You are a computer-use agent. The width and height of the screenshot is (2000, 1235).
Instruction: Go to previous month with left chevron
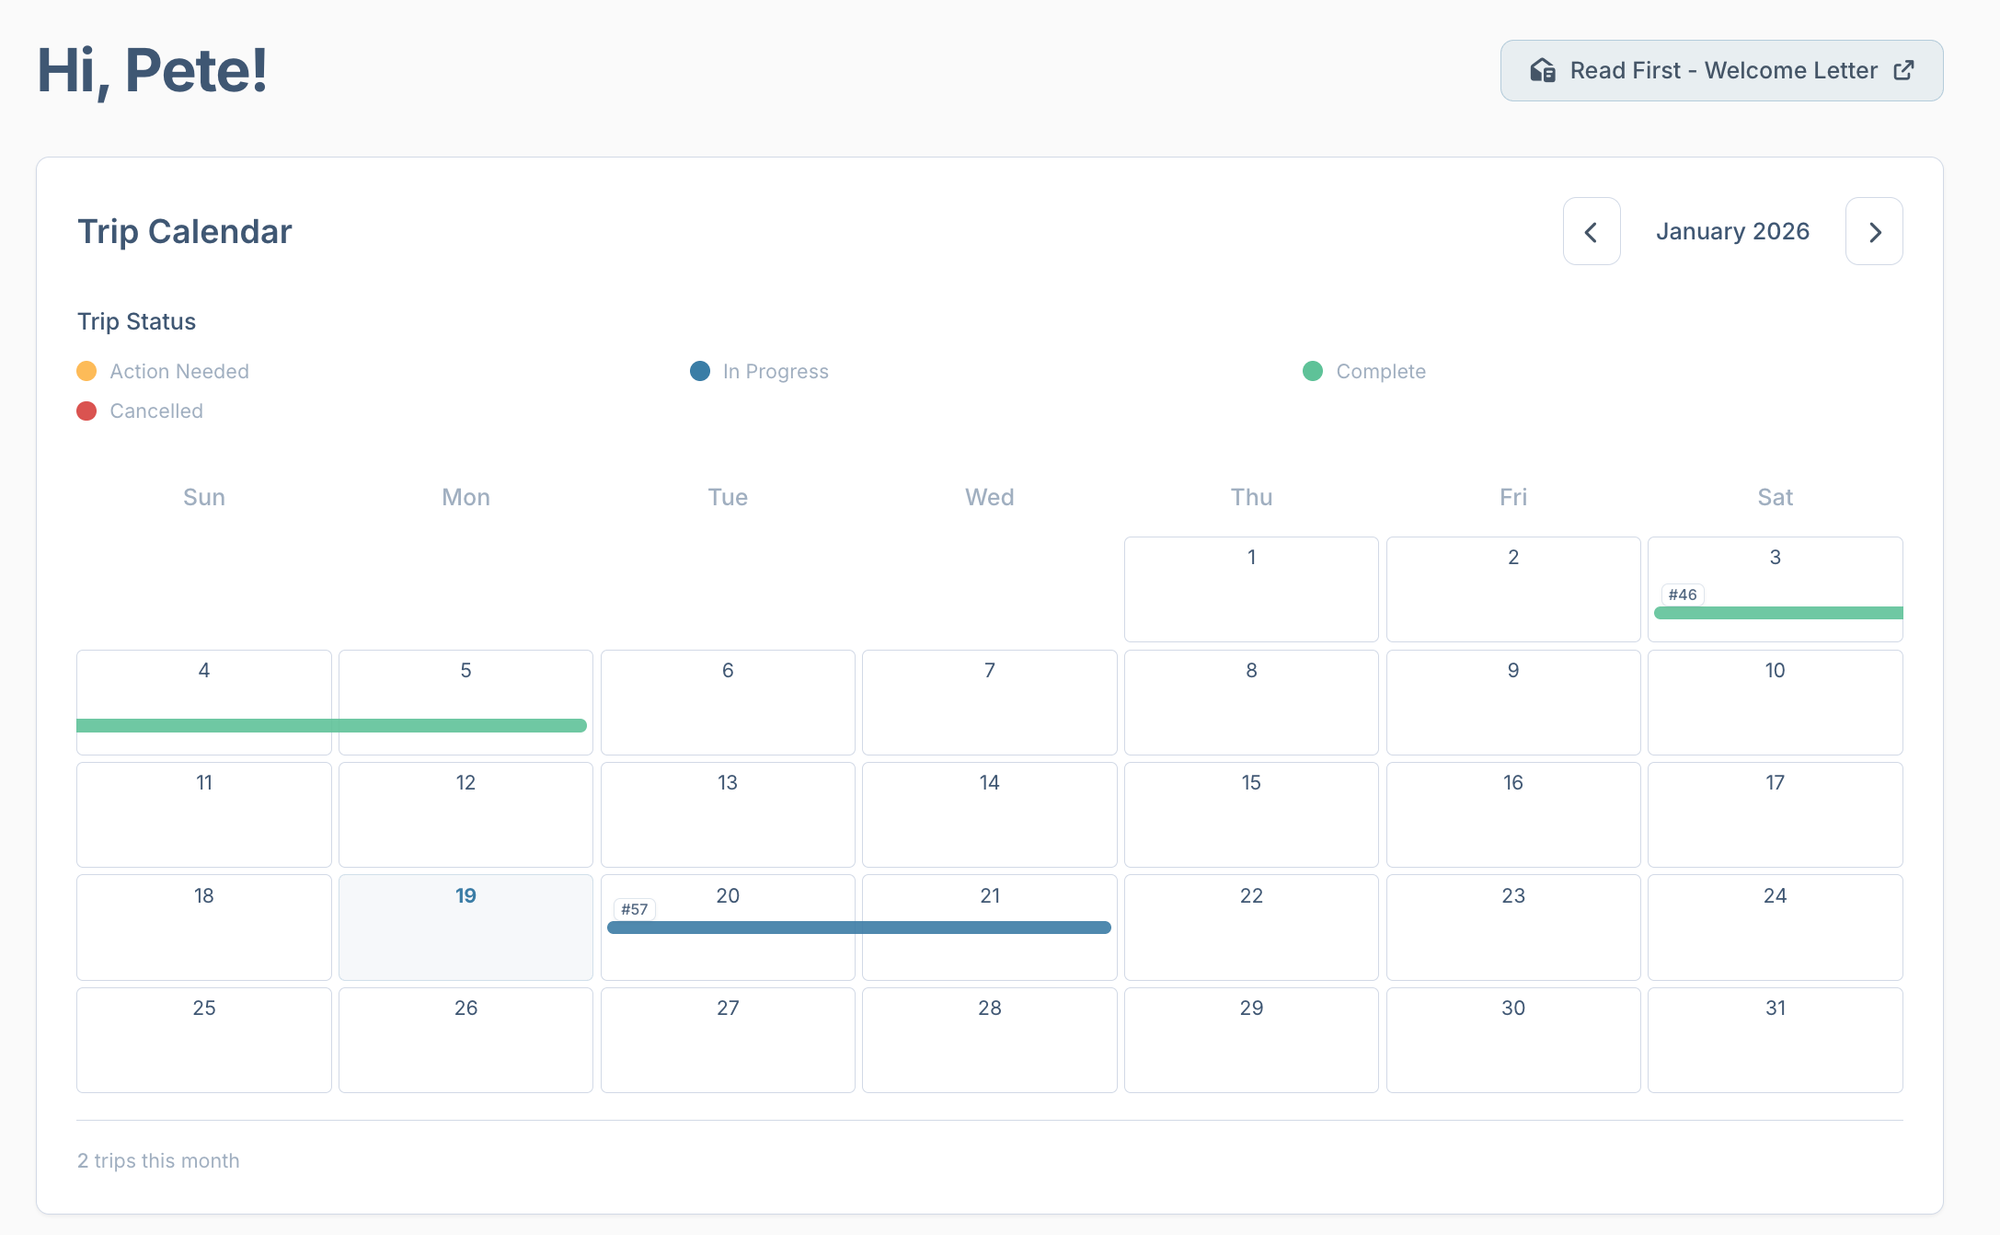[1591, 232]
